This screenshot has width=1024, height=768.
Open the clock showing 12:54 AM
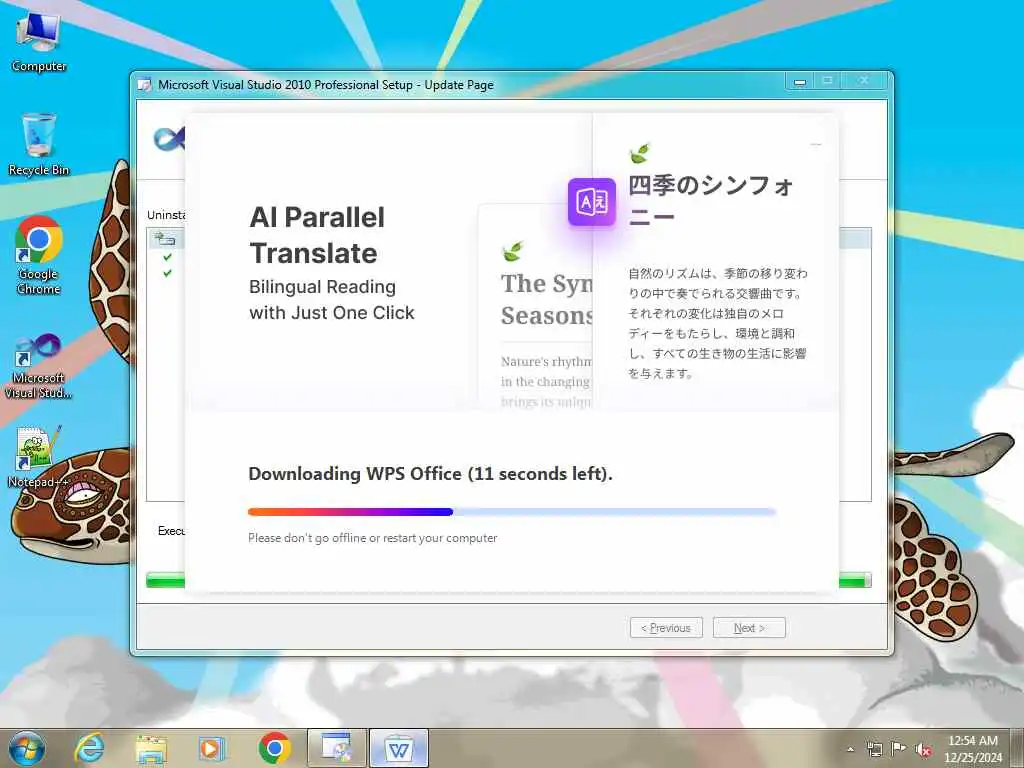(973, 749)
